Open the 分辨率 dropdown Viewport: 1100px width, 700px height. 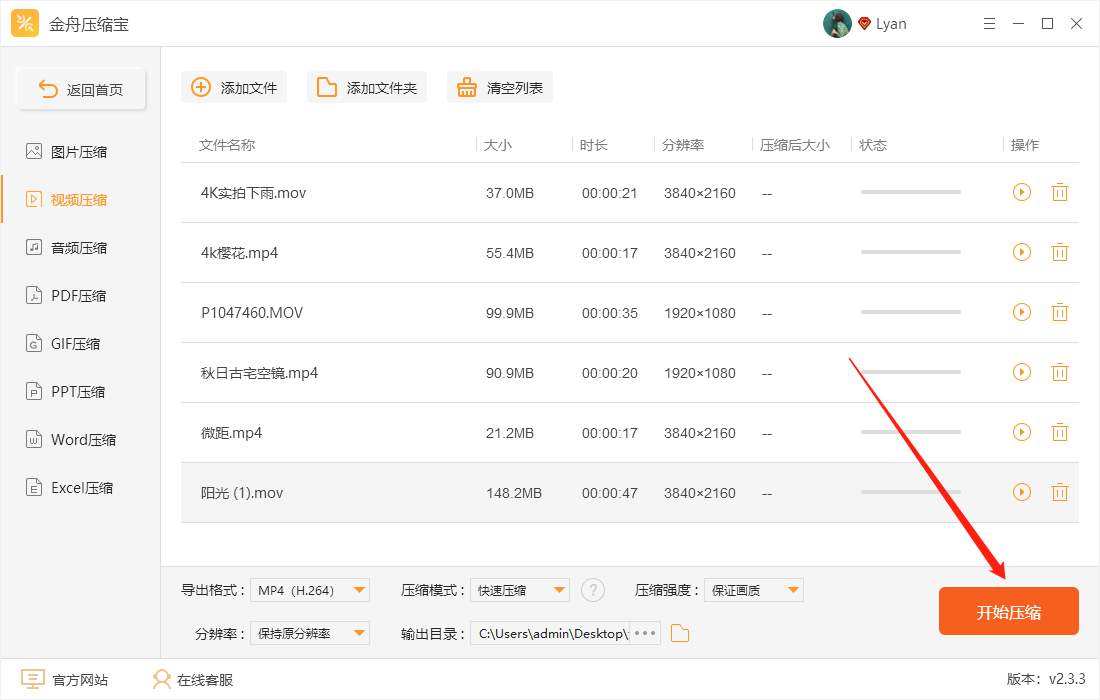(x=310, y=632)
